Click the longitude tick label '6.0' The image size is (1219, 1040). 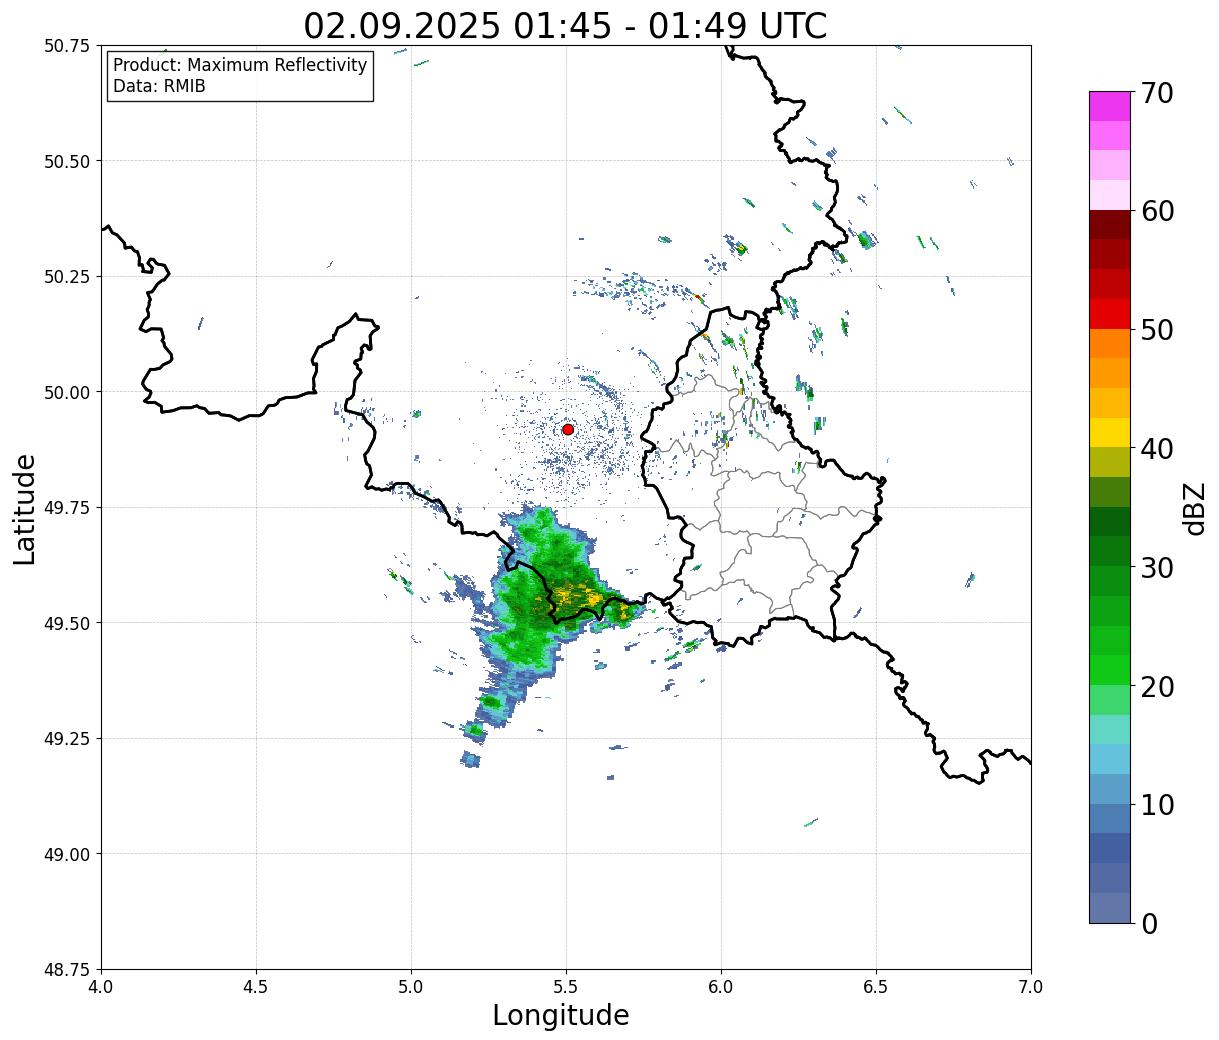721,986
